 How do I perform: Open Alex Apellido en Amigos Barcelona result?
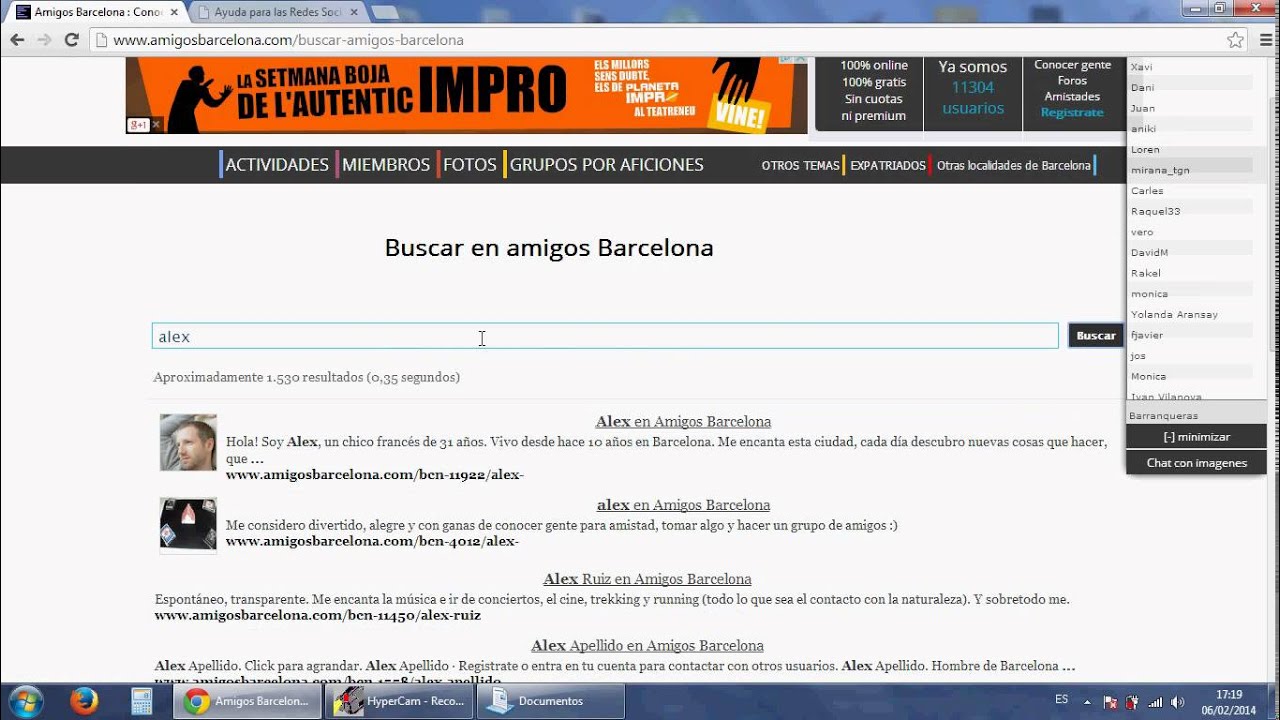click(647, 646)
